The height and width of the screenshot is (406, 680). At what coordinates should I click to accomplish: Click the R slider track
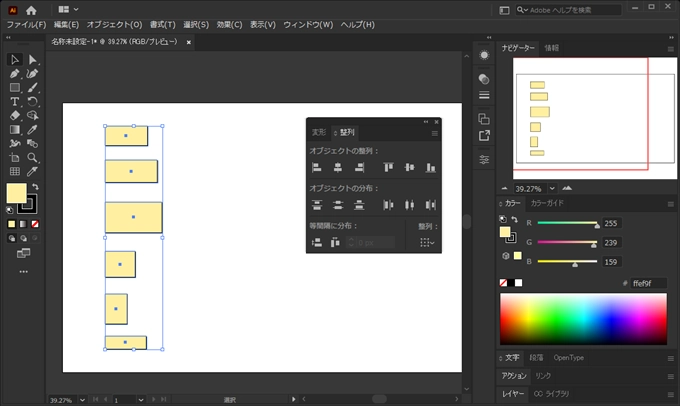(x=567, y=223)
